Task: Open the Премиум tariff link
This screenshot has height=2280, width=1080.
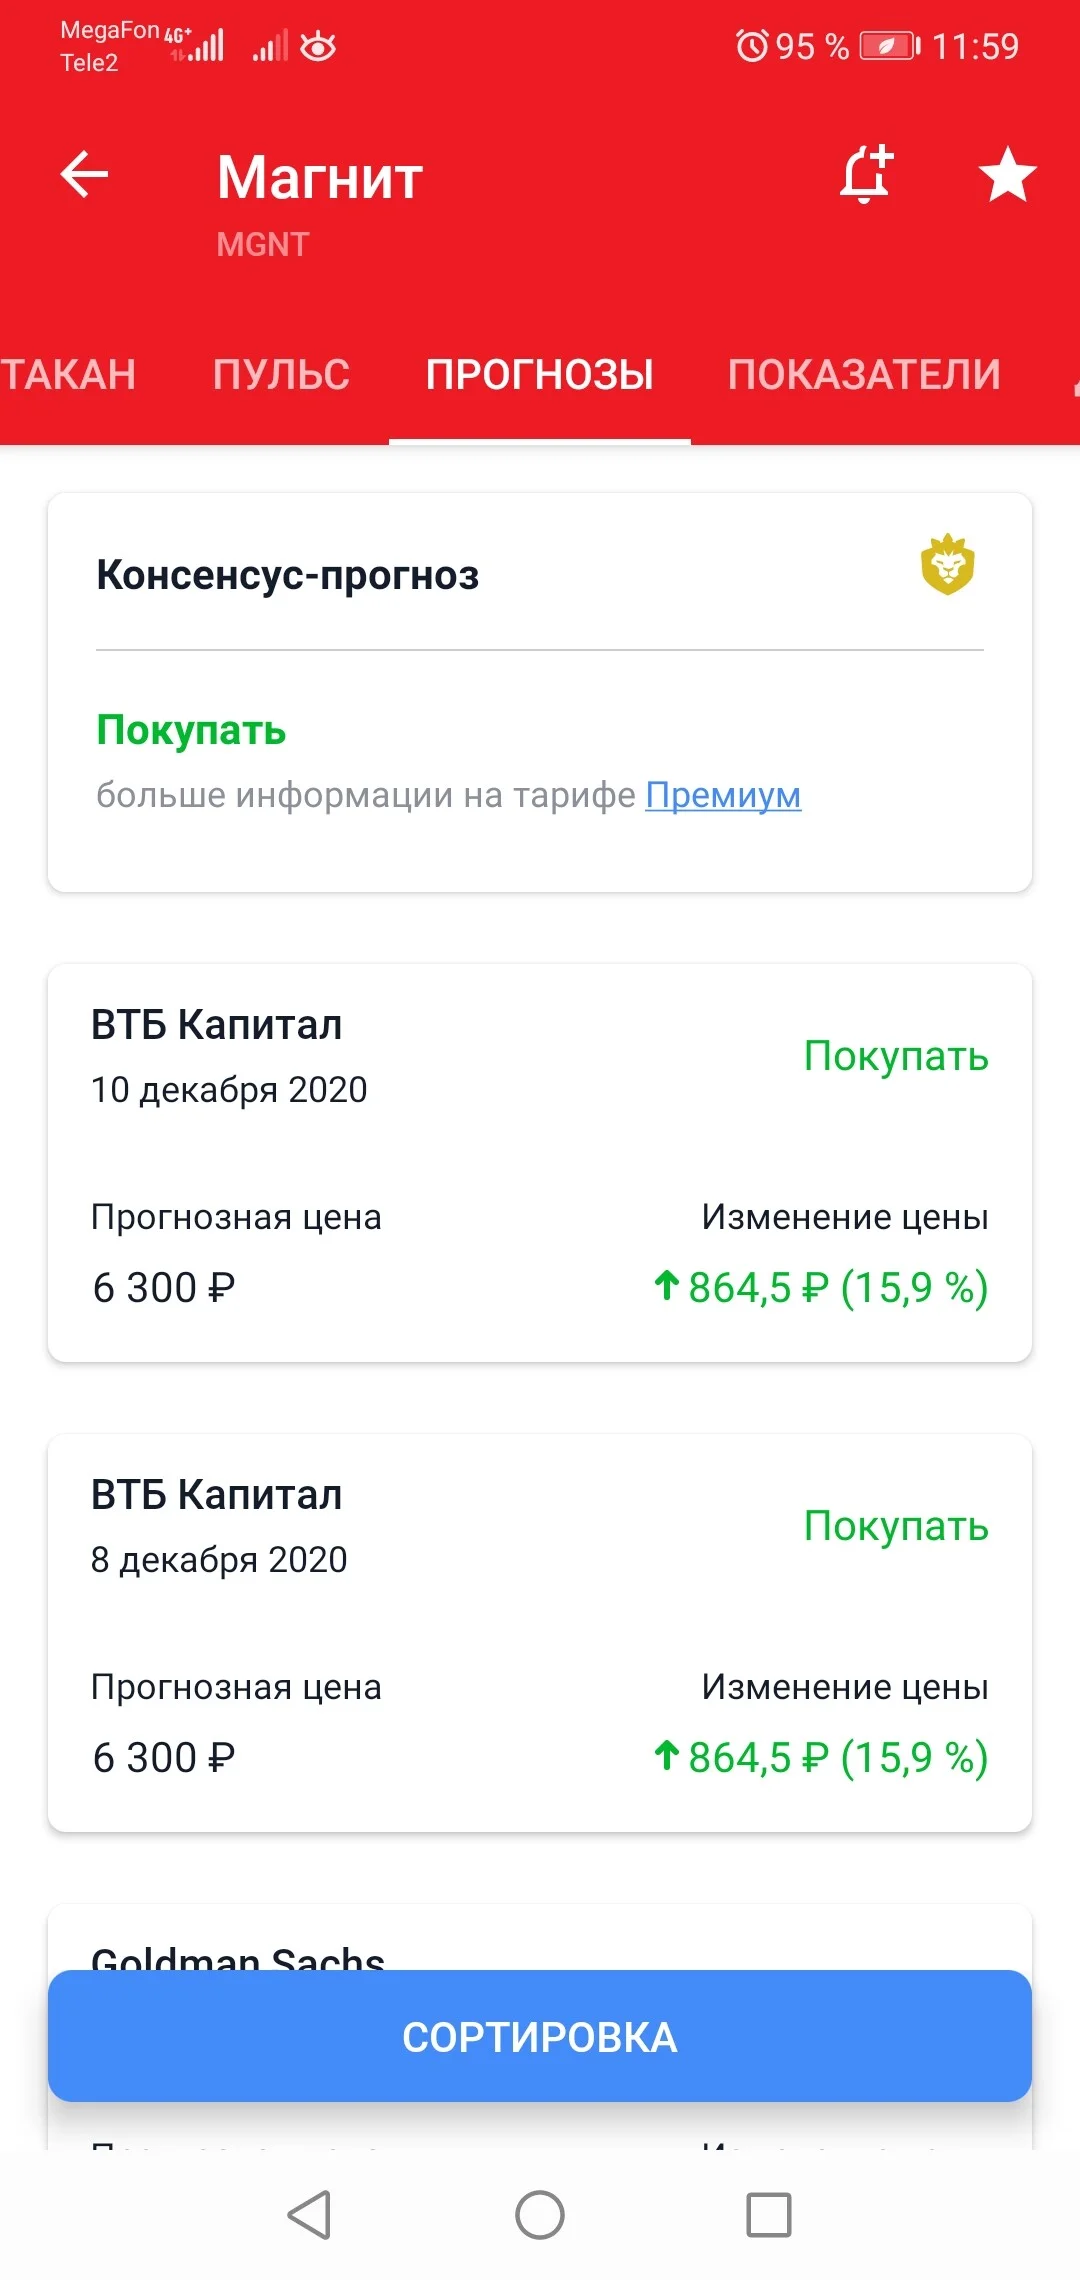Action: click(x=723, y=795)
